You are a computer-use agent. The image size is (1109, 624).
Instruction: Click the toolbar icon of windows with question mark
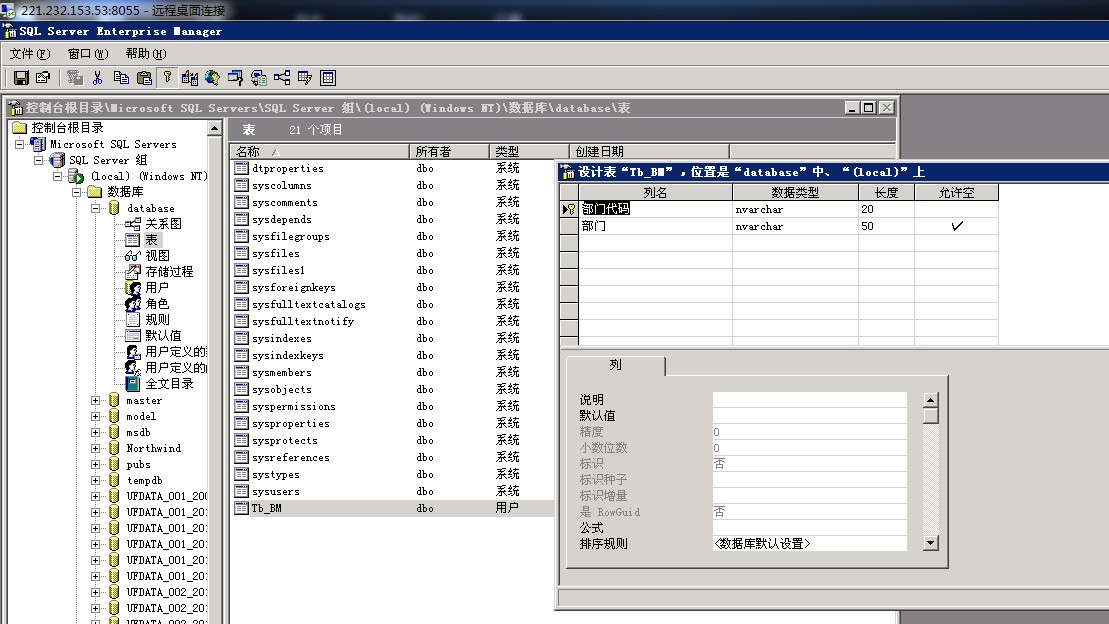point(236,78)
